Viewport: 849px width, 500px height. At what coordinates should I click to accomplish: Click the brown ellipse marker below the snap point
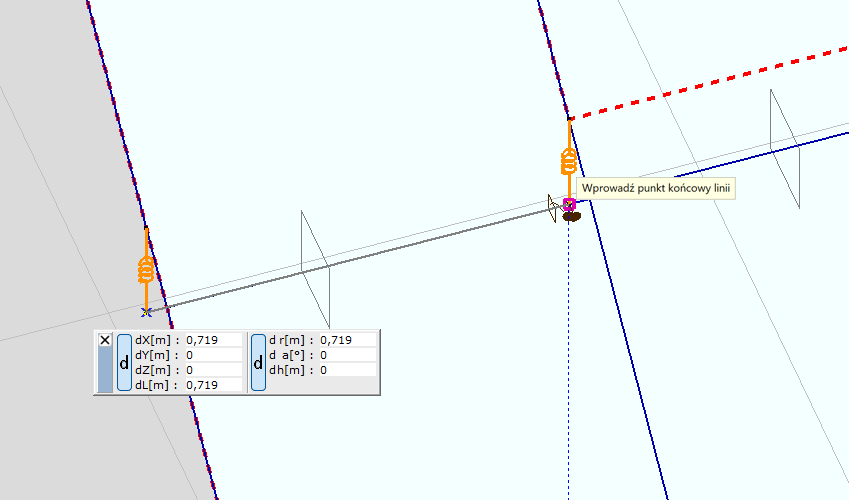(572, 217)
